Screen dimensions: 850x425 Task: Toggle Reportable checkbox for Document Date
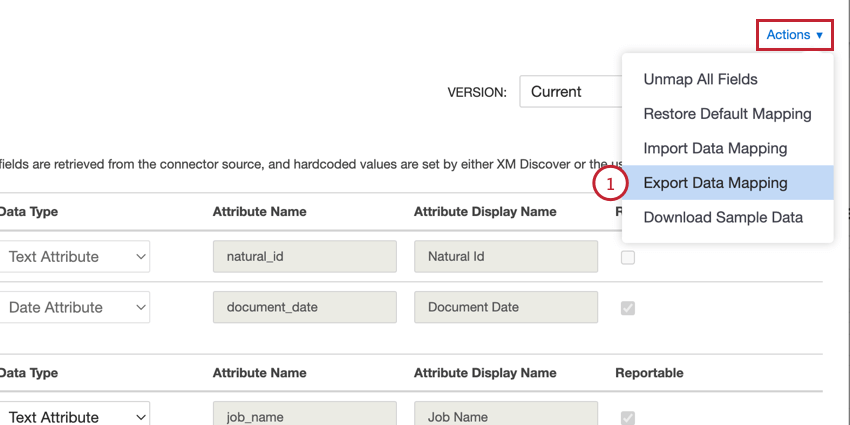click(627, 308)
